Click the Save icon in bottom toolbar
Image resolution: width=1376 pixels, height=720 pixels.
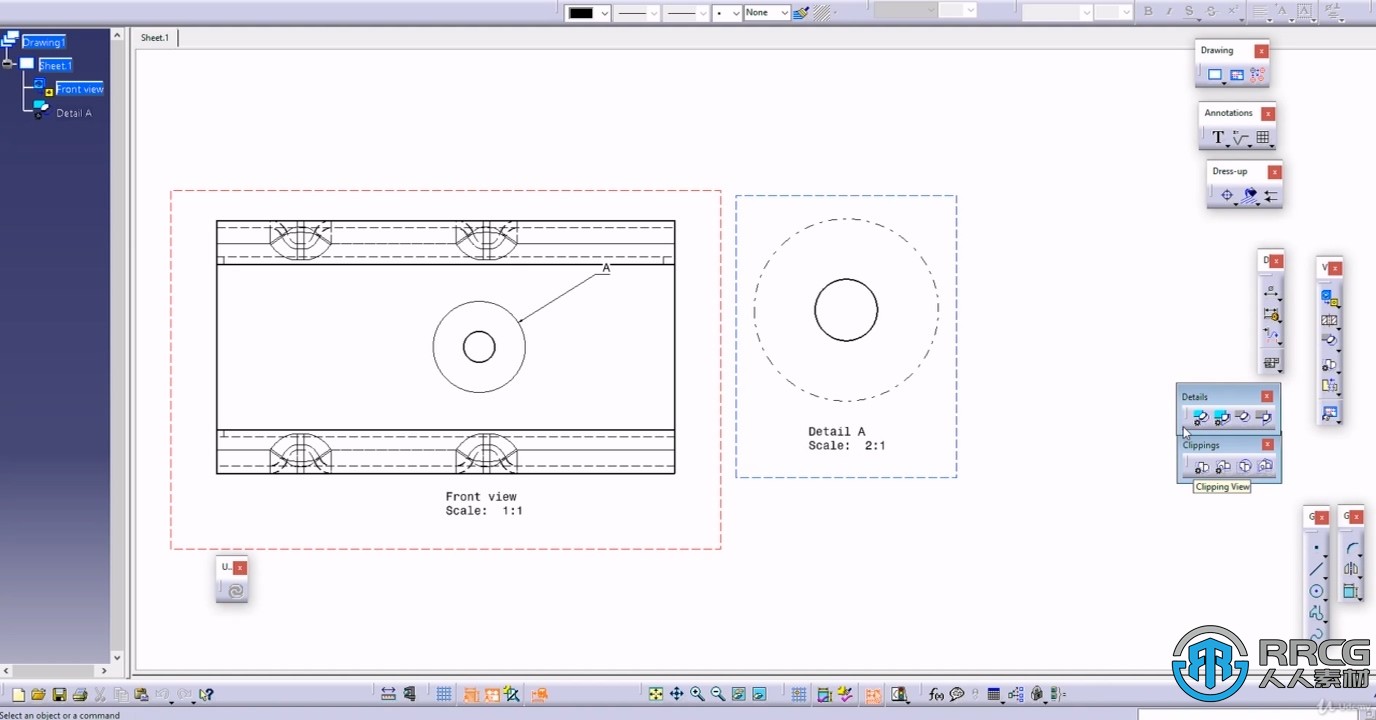click(x=59, y=694)
